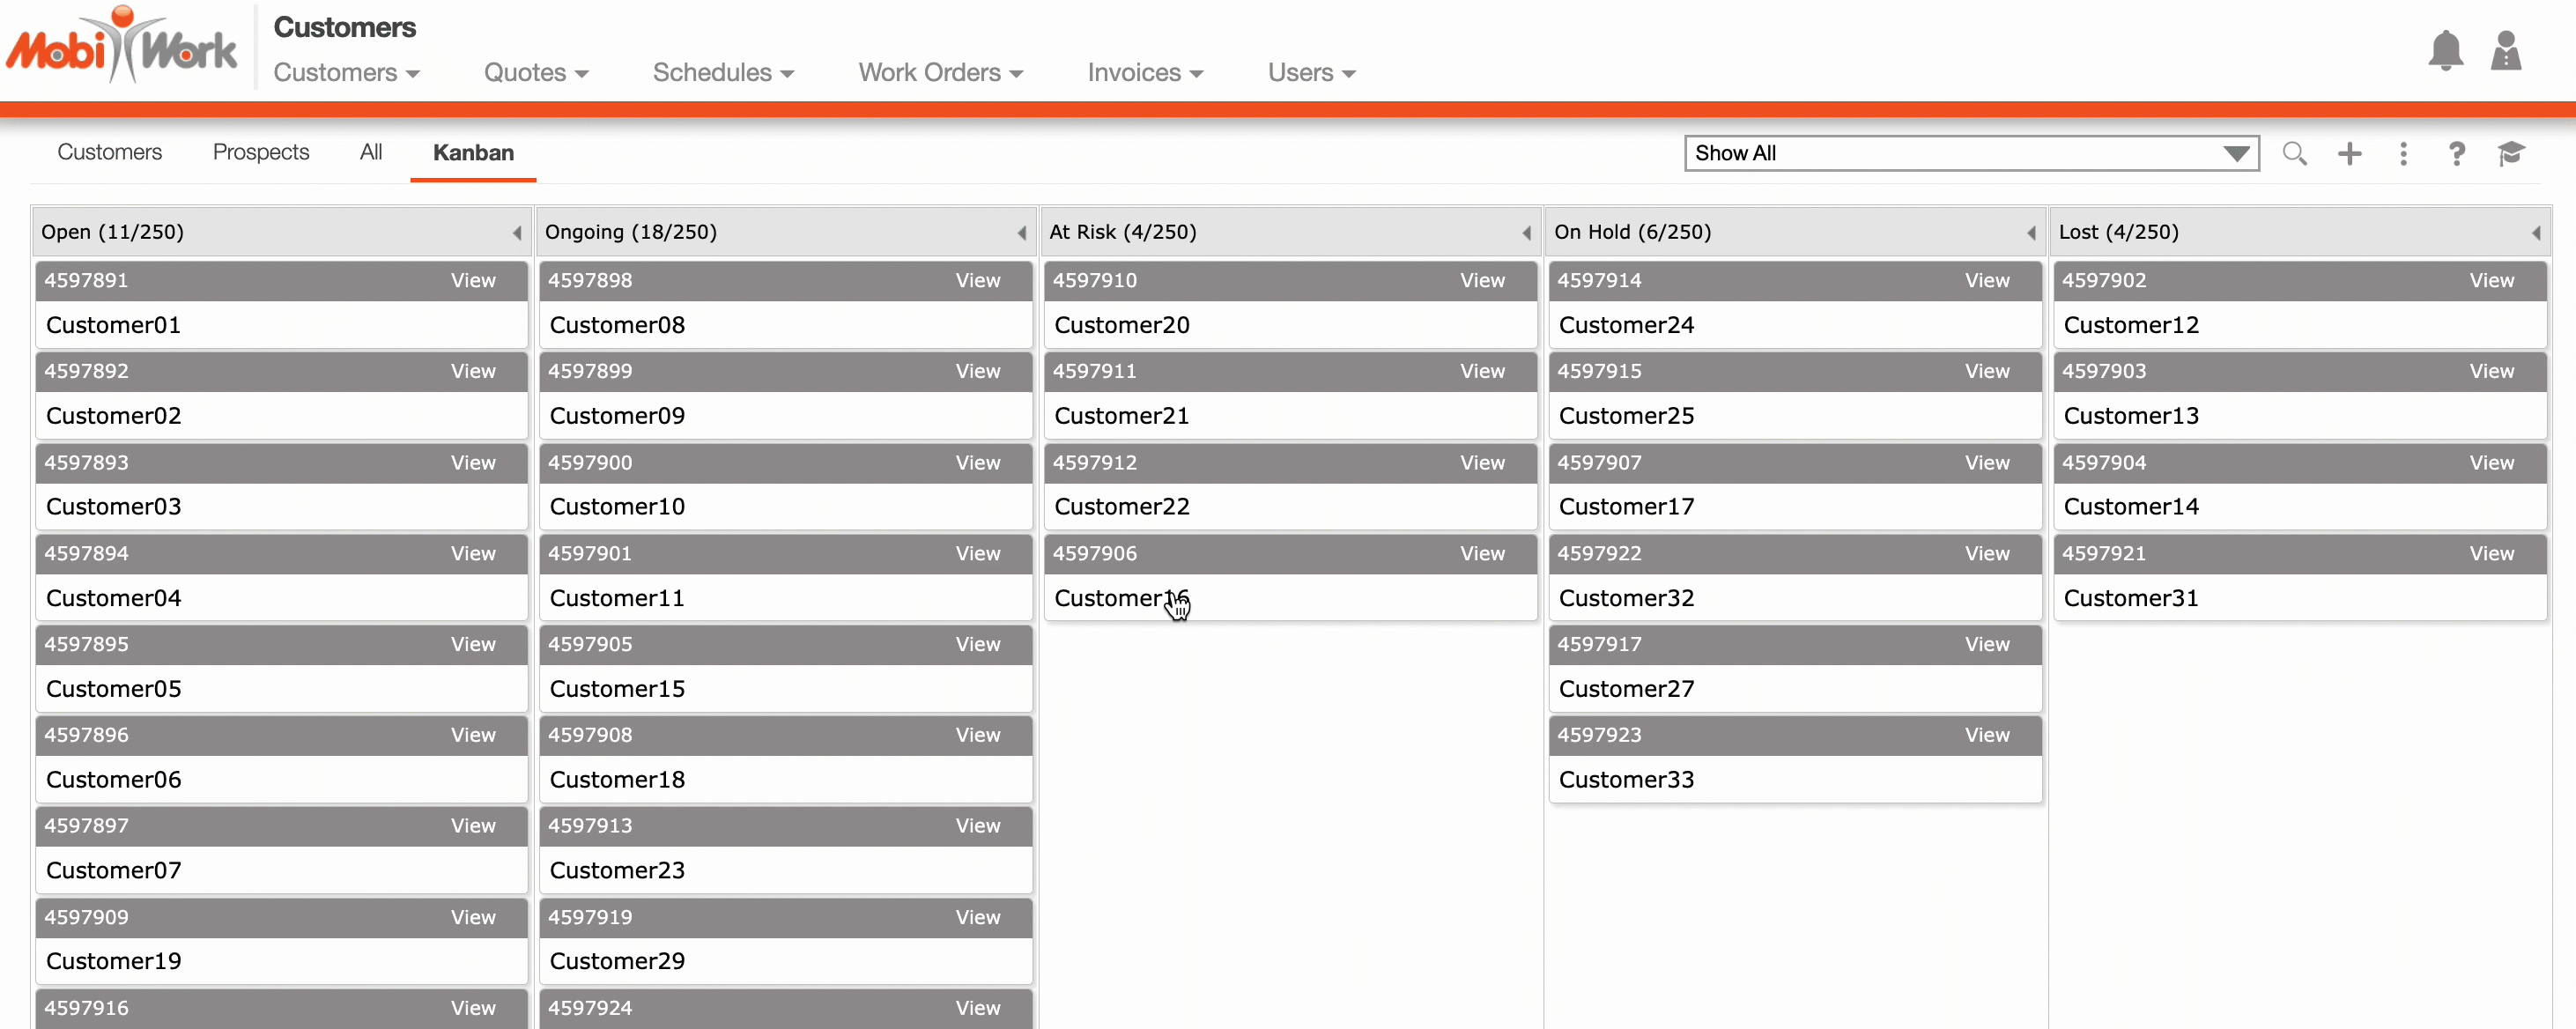Click the search magnifier icon
Image resolution: width=2576 pixels, height=1029 pixels.
pos(2294,154)
